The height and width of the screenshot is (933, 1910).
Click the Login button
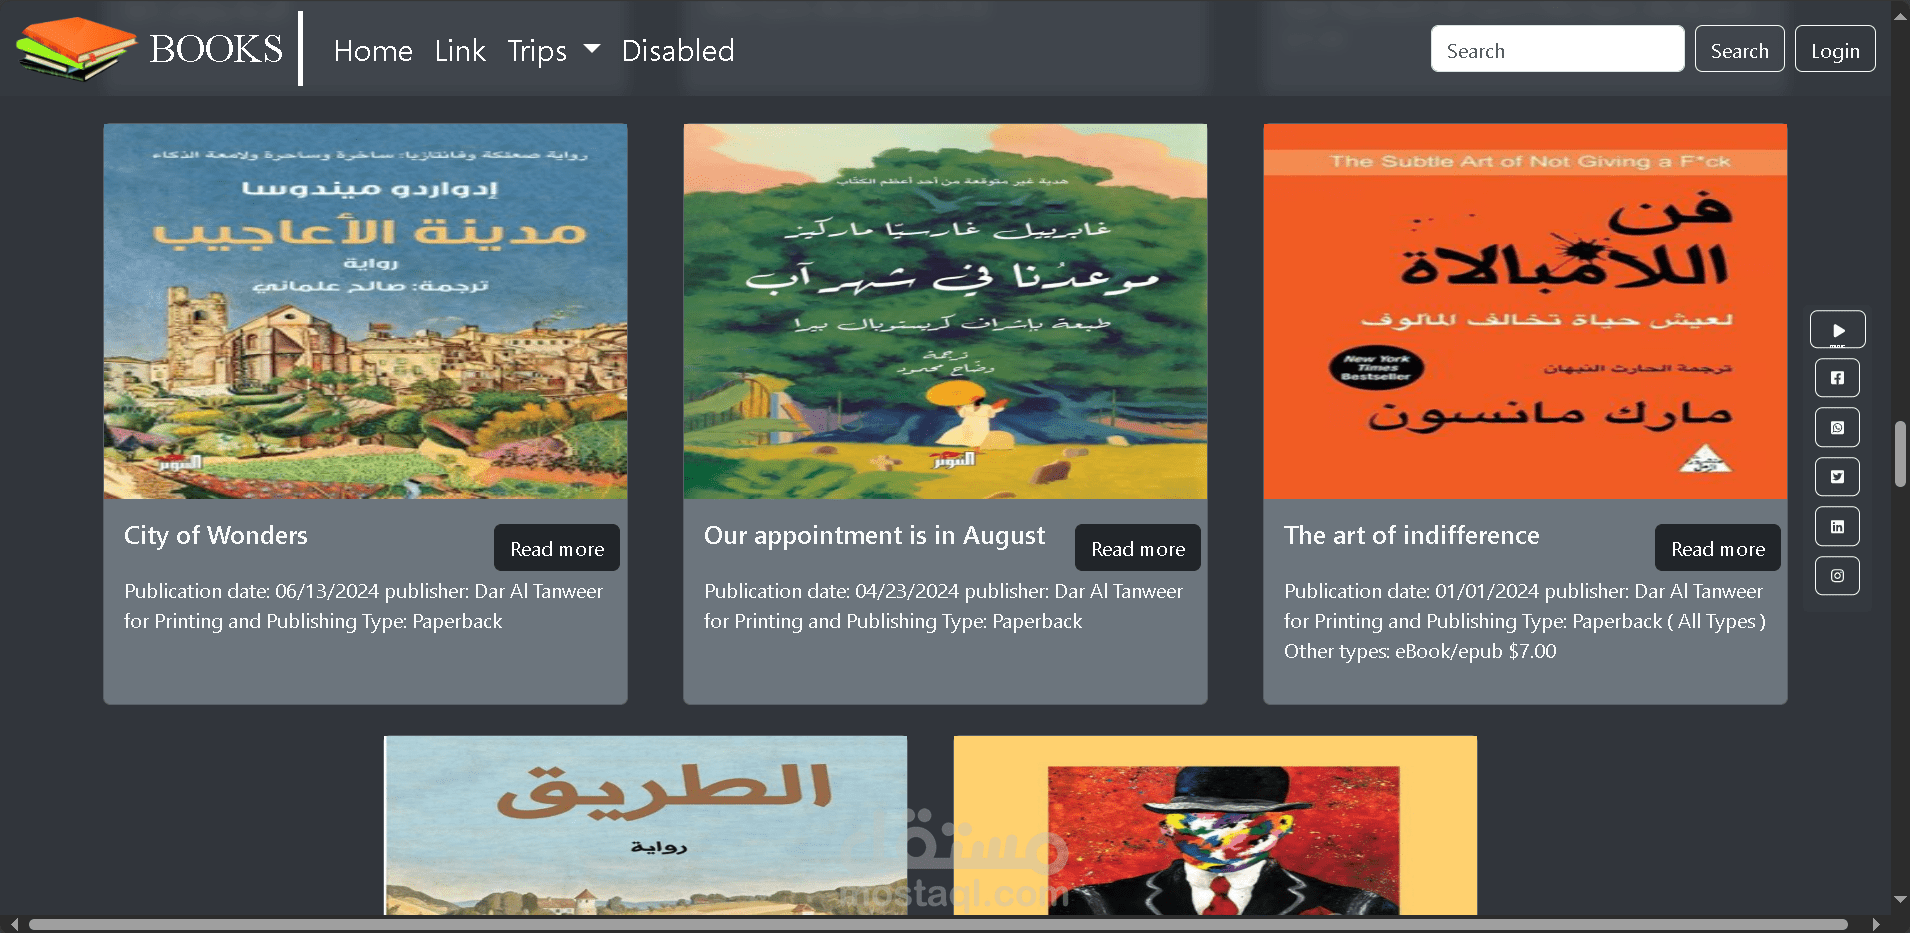click(1835, 49)
